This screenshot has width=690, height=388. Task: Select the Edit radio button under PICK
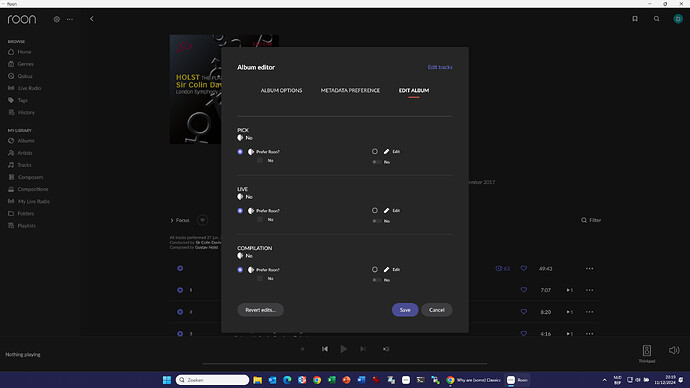pyautogui.click(x=374, y=151)
